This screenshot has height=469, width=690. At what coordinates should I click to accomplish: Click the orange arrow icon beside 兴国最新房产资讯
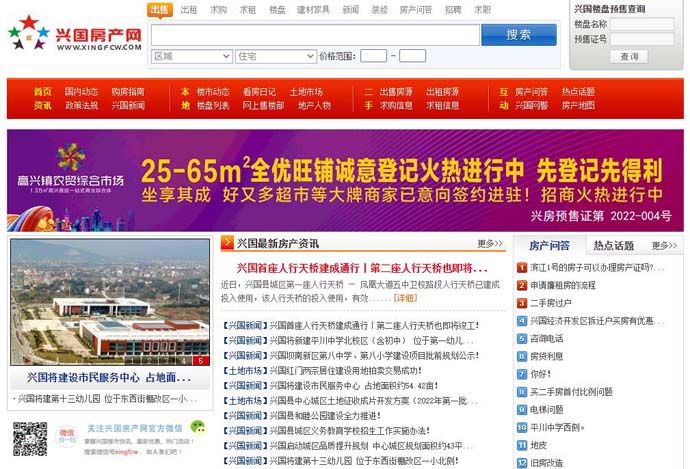point(228,243)
